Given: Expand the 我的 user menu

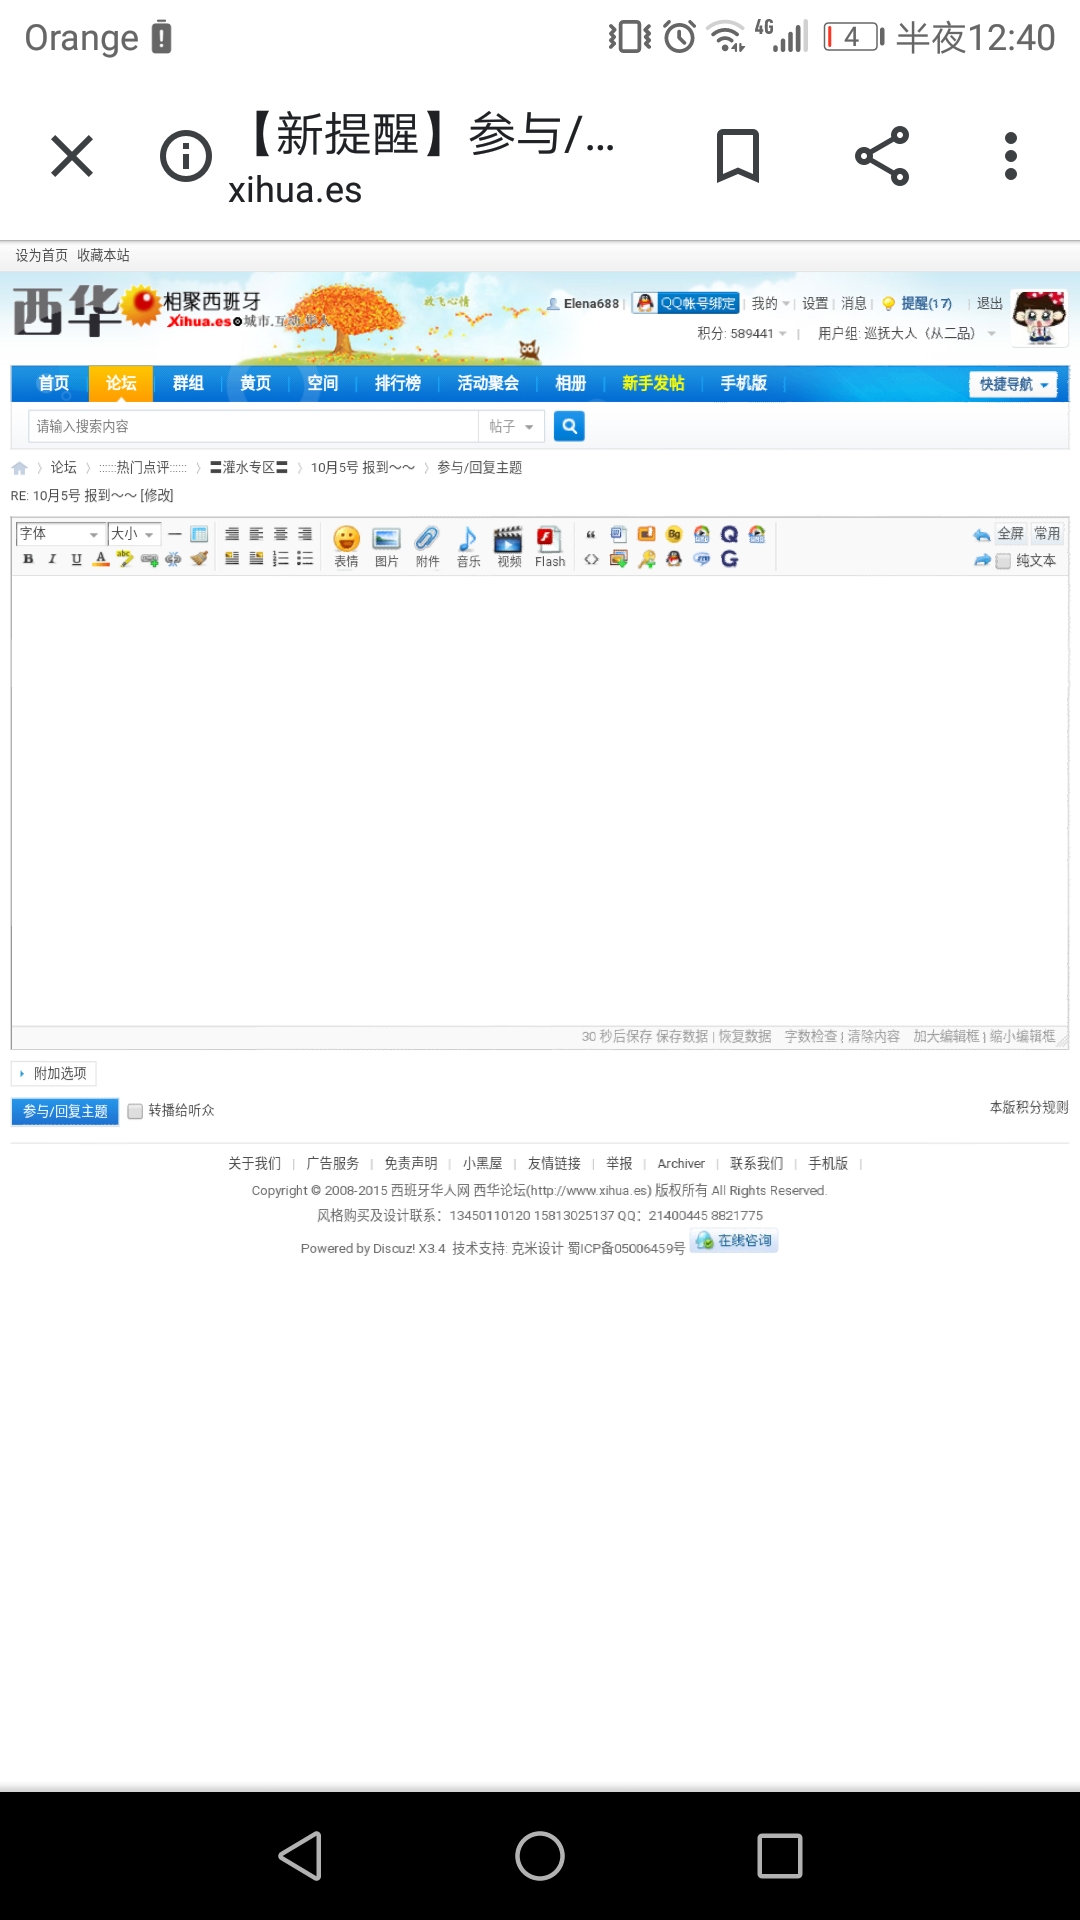Looking at the screenshot, I should pos(770,303).
